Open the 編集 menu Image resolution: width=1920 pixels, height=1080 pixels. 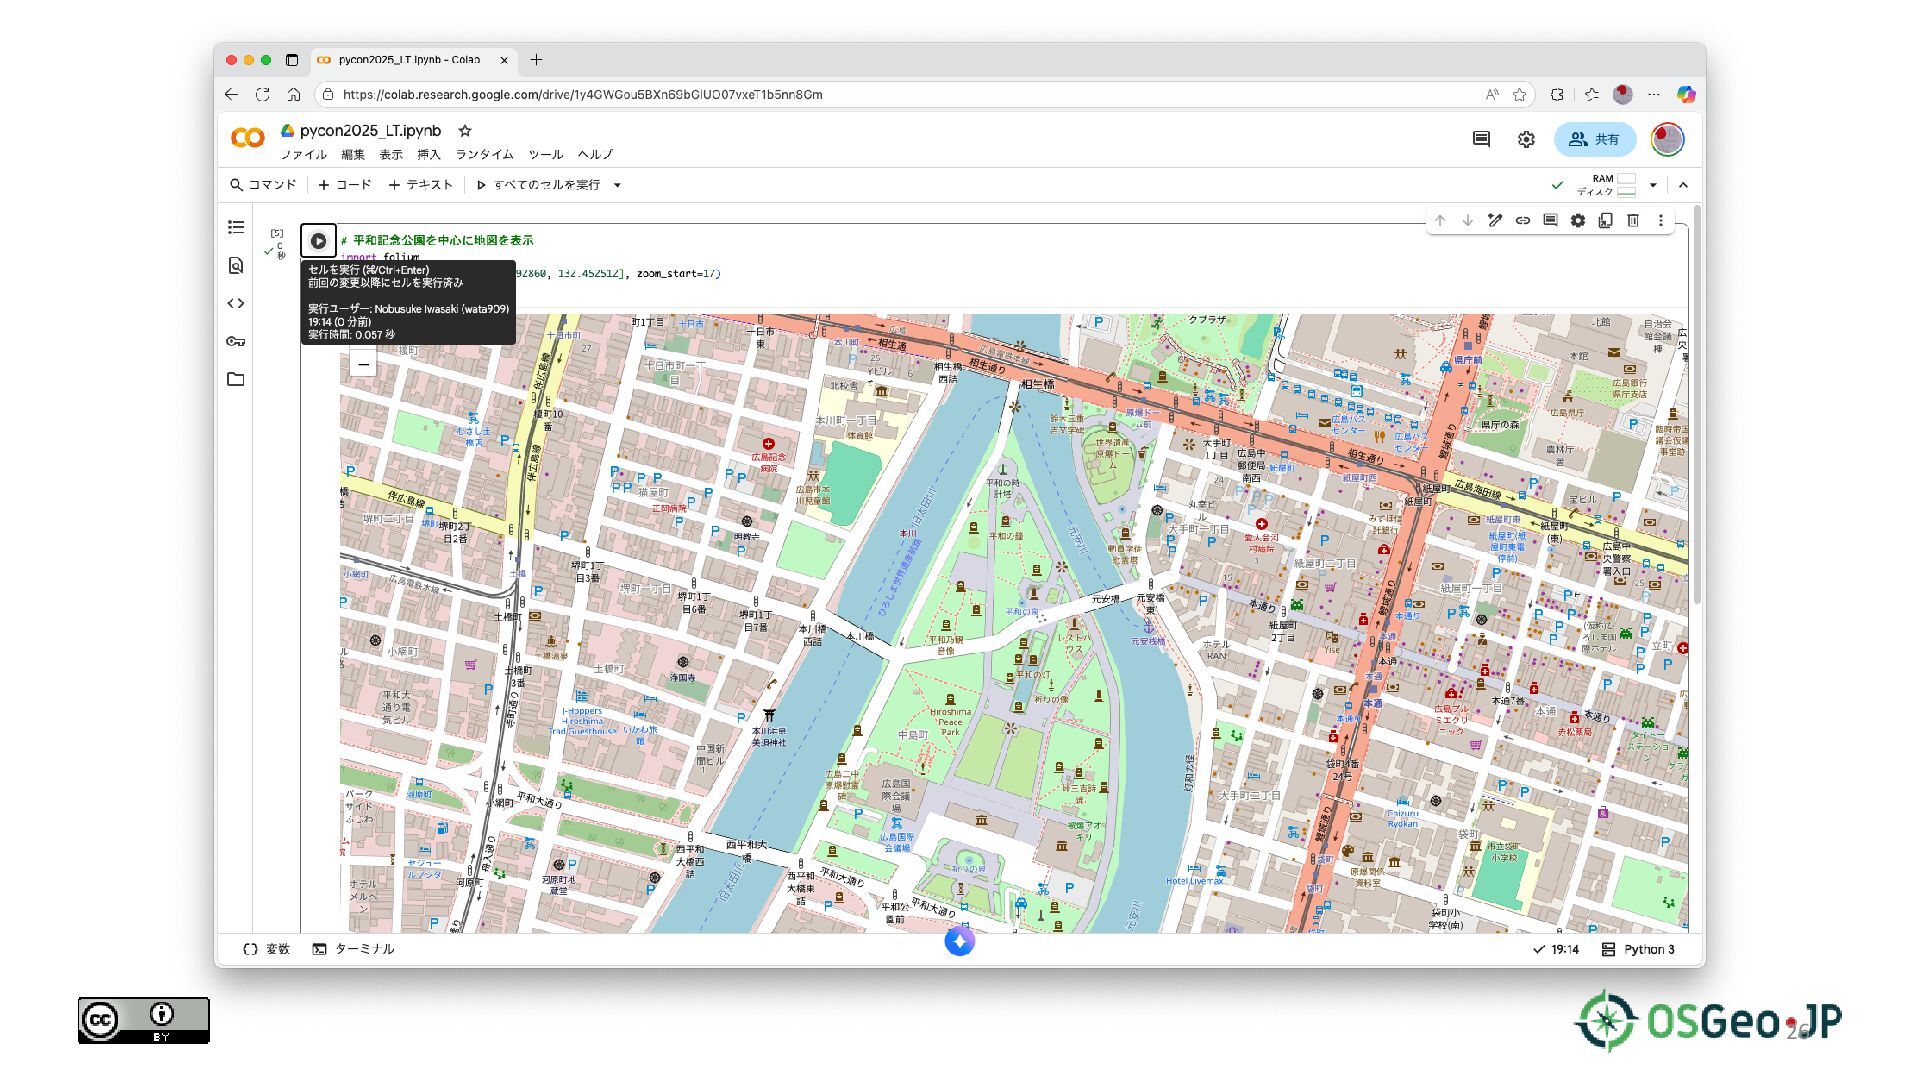pyautogui.click(x=353, y=155)
